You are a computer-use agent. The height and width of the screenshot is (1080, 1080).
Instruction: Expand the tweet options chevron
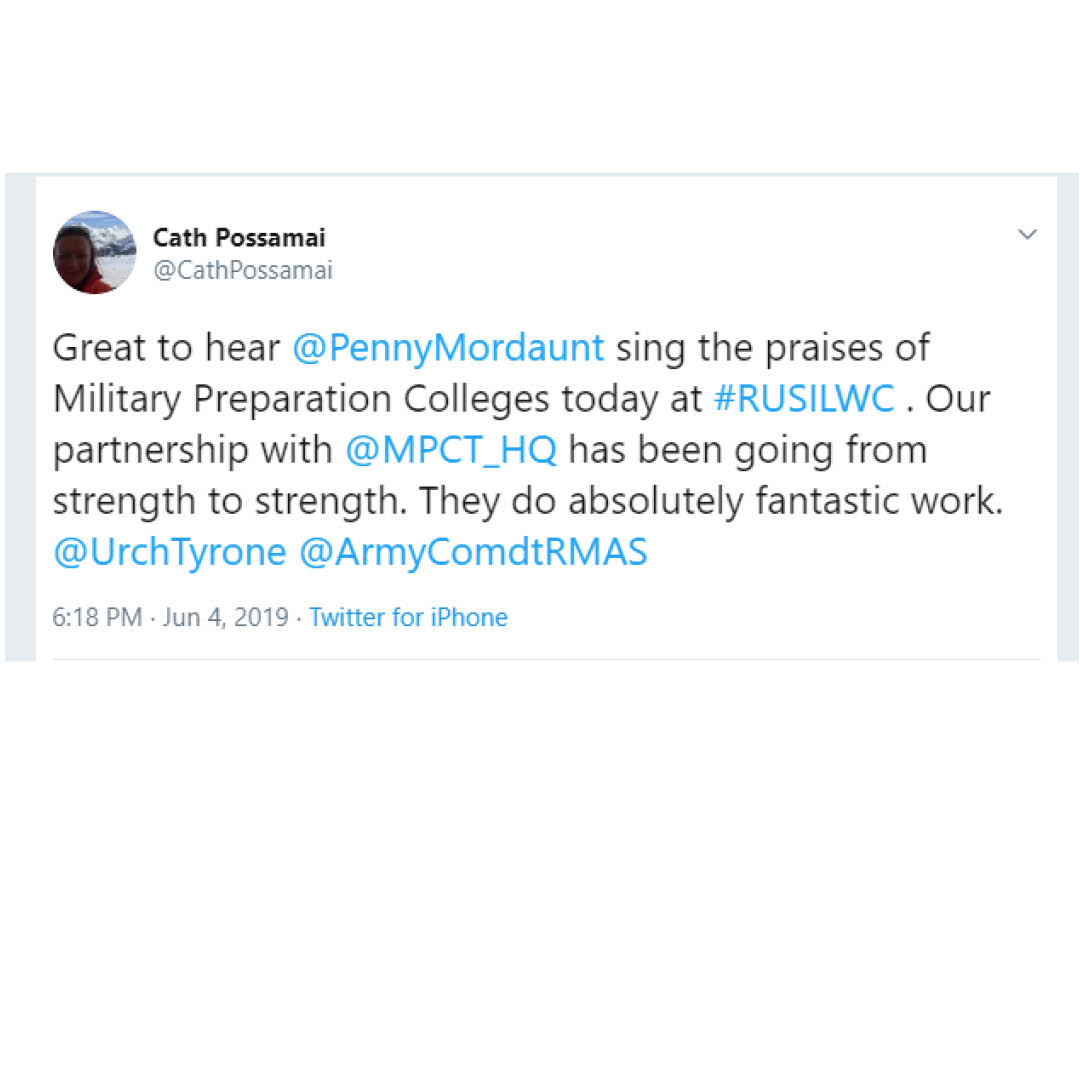pyautogui.click(x=1027, y=234)
